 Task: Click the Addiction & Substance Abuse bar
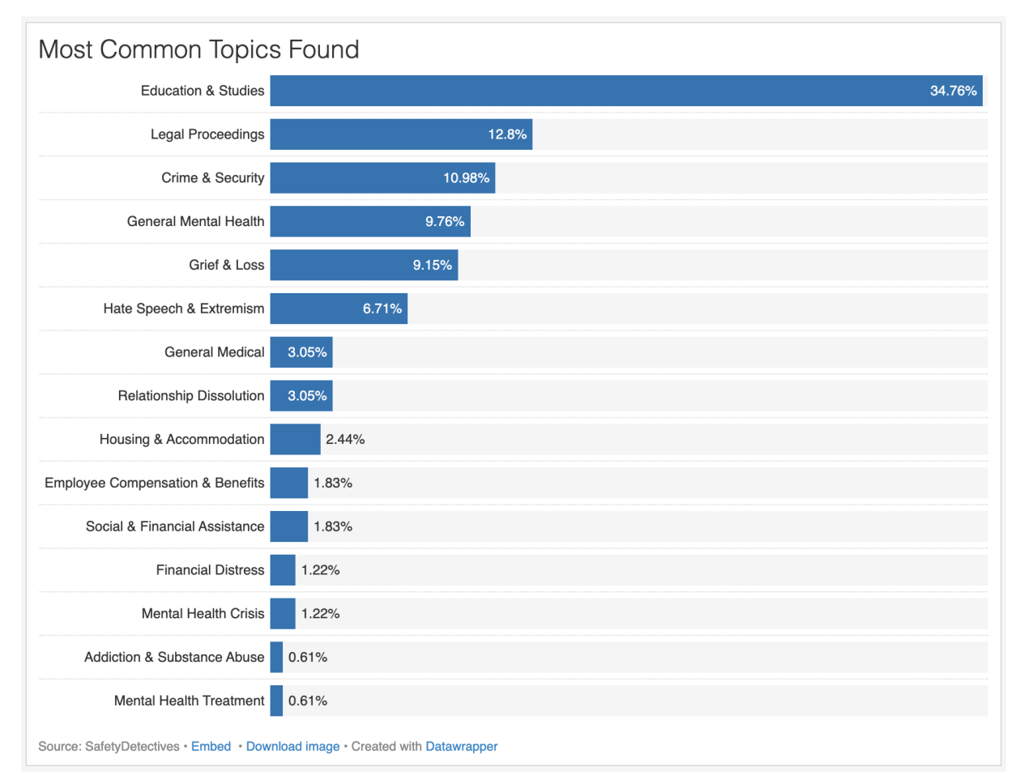(x=276, y=657)
